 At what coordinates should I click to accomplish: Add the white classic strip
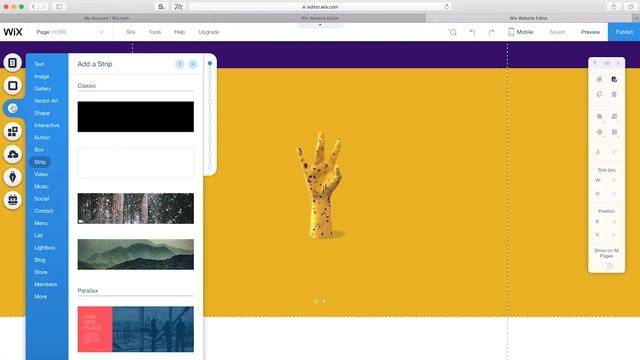tap(136, 162)
